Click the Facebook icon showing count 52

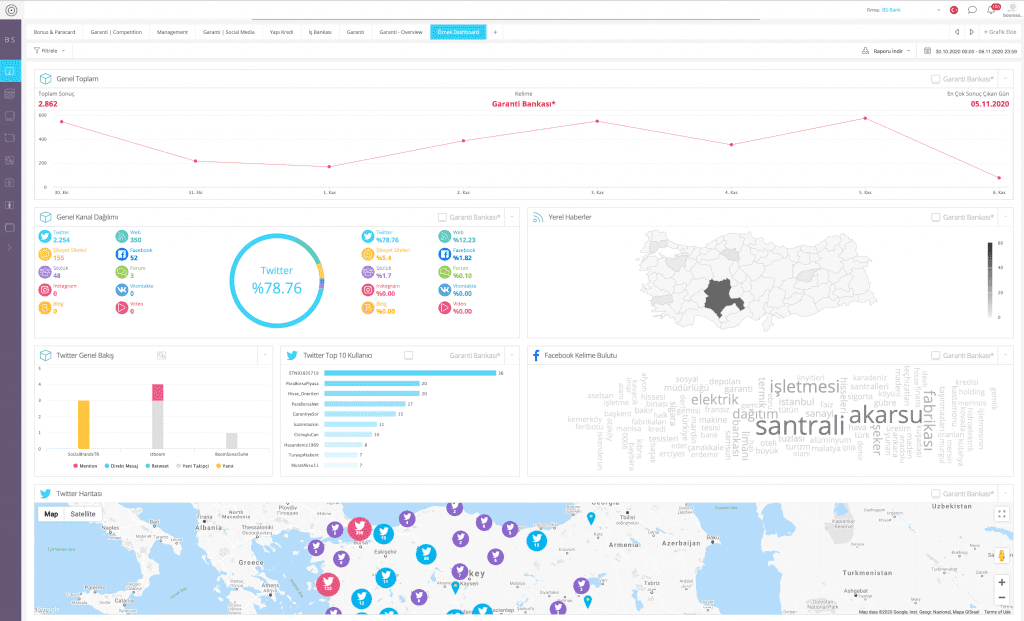121,254
